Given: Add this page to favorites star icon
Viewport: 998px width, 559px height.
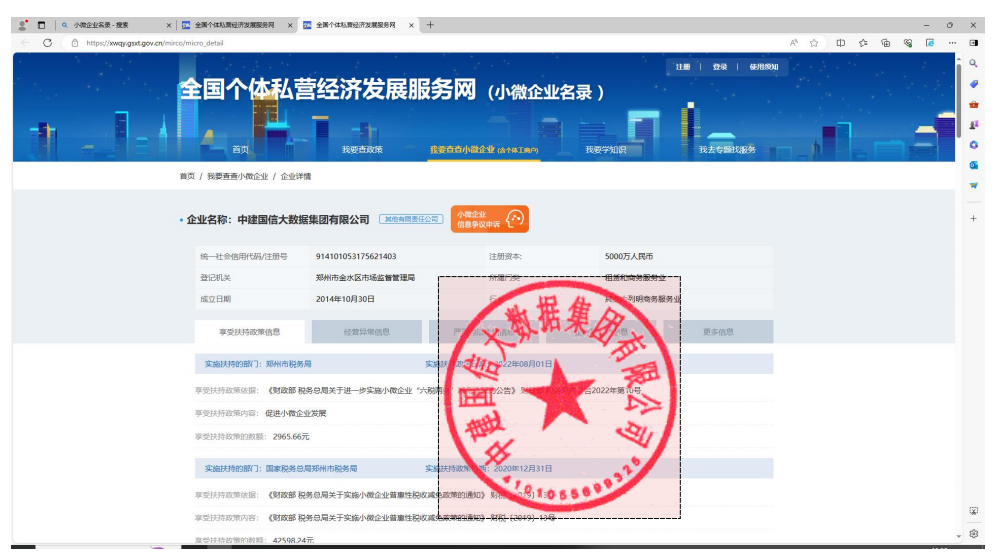Looking at the screenshot, I should pyautogui.click(x=814, y=43).
